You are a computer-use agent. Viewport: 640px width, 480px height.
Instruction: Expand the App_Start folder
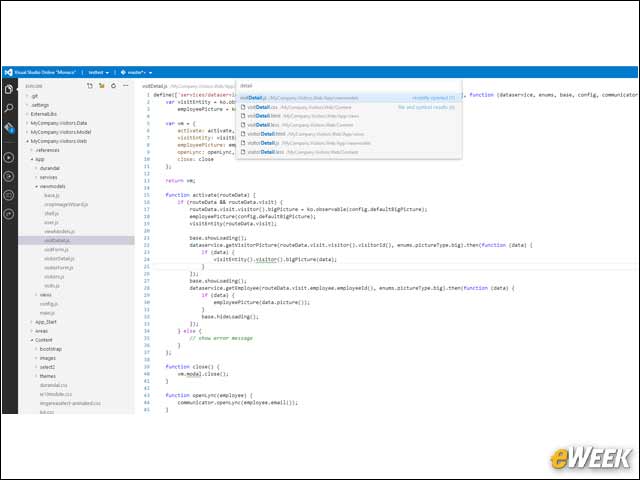coord(45,322)
